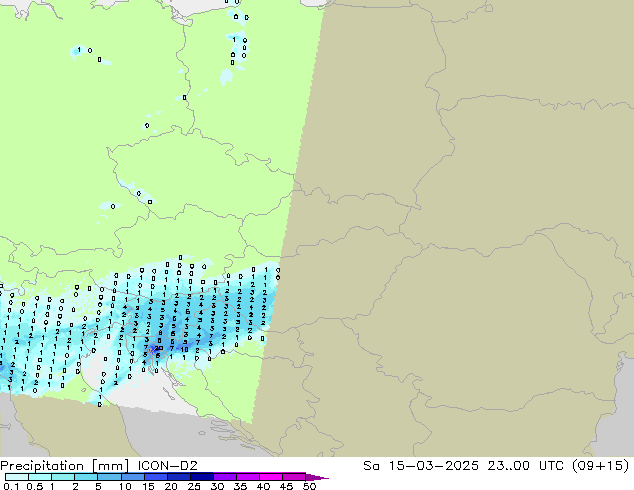This screenshot has width=634, height=490.
Task: Click the "[mm]" unit label
Action: tap(111, 466)
